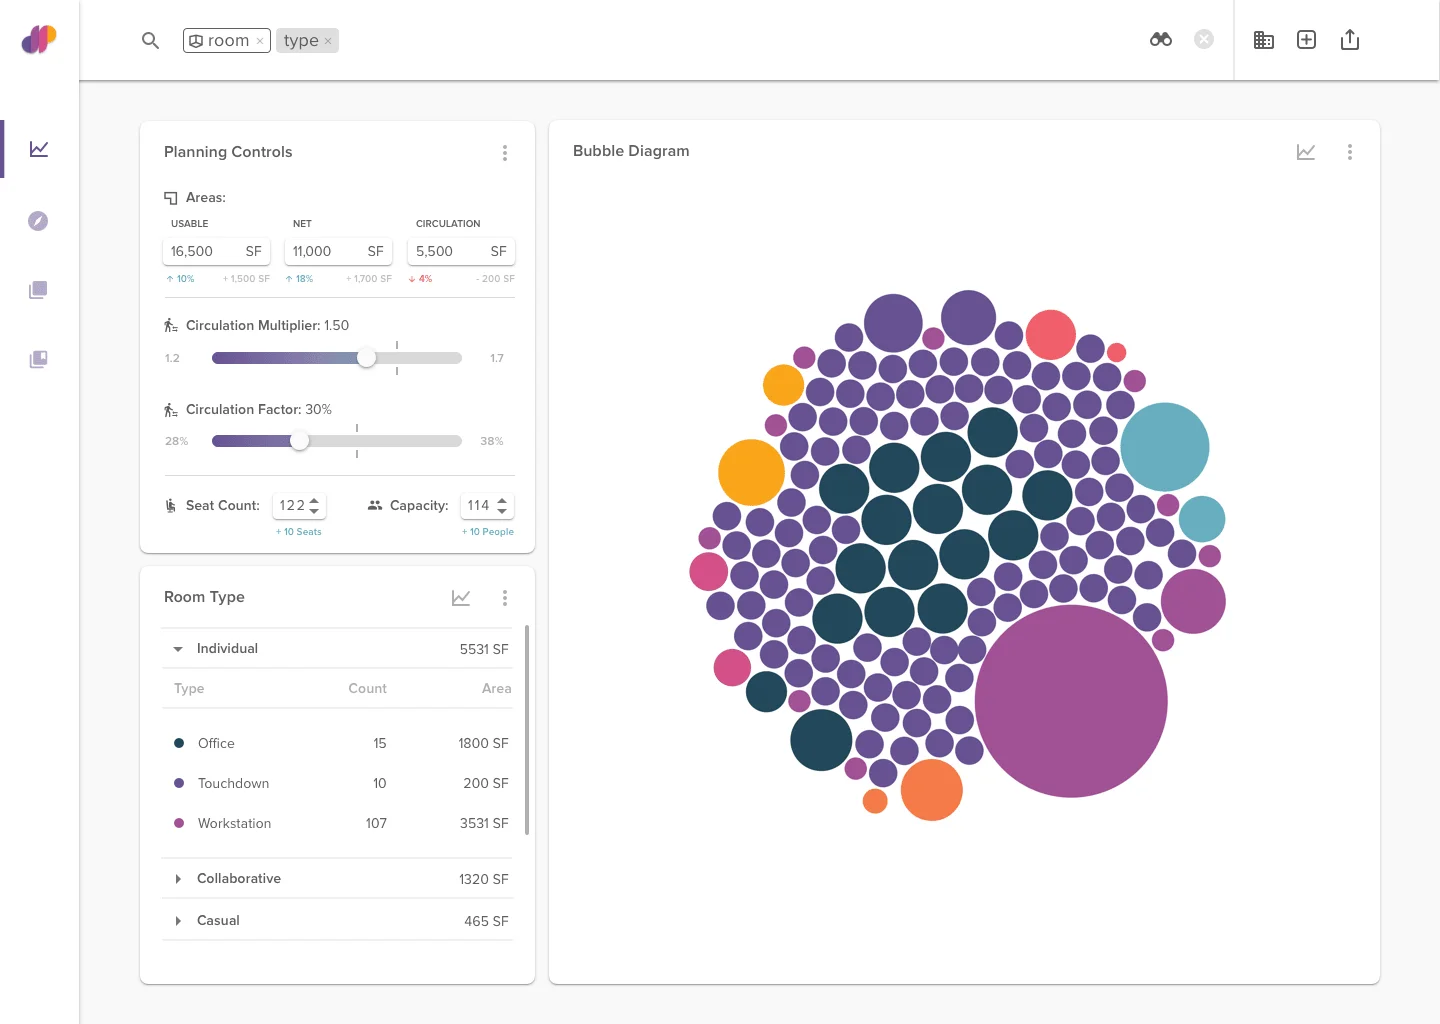The width and height of the screenshot is (1440, 1024).
Task: Open Planning Controls more options menu
Action: (x=504, y=153)
